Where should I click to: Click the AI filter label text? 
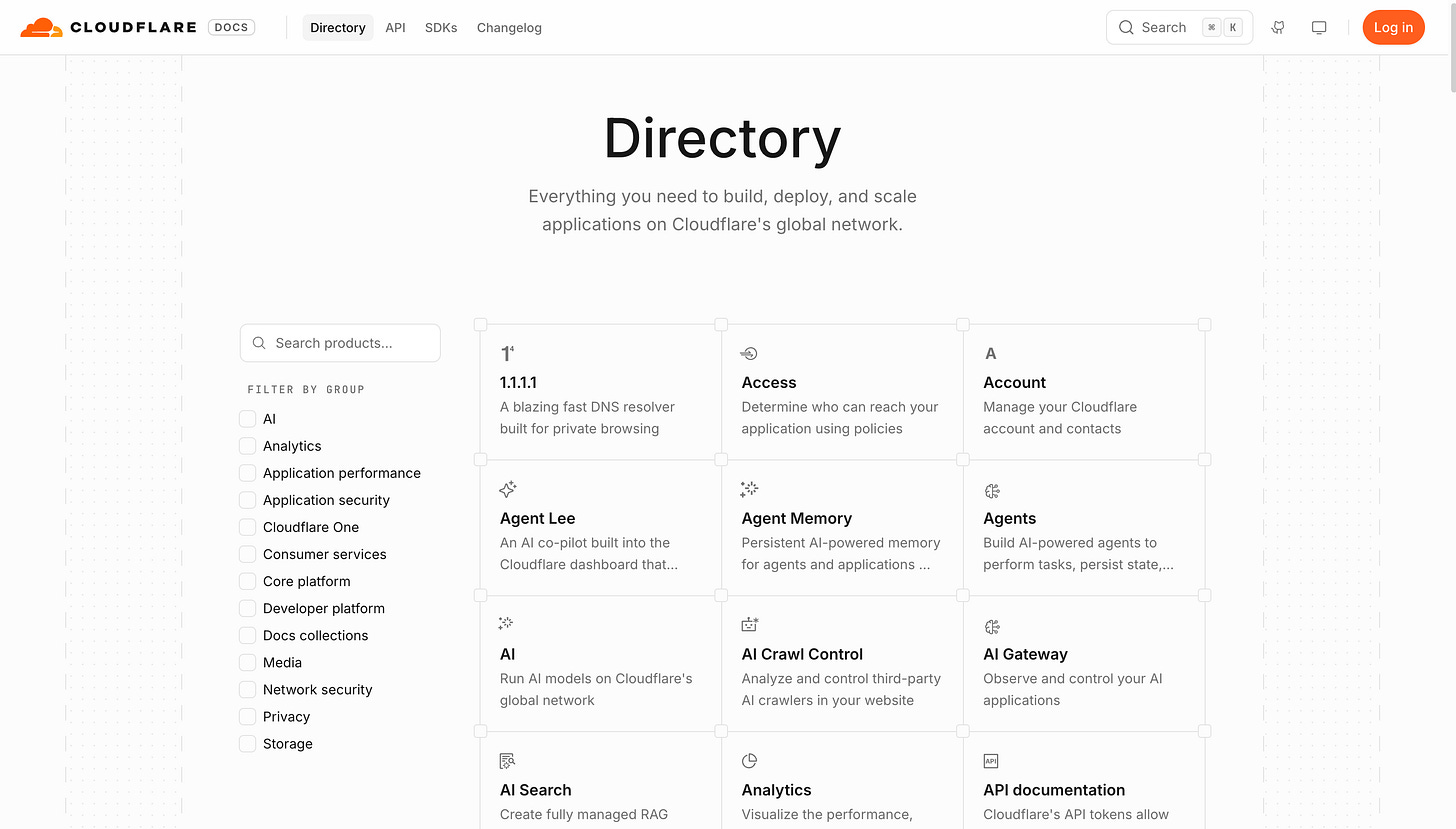[269, 419]
